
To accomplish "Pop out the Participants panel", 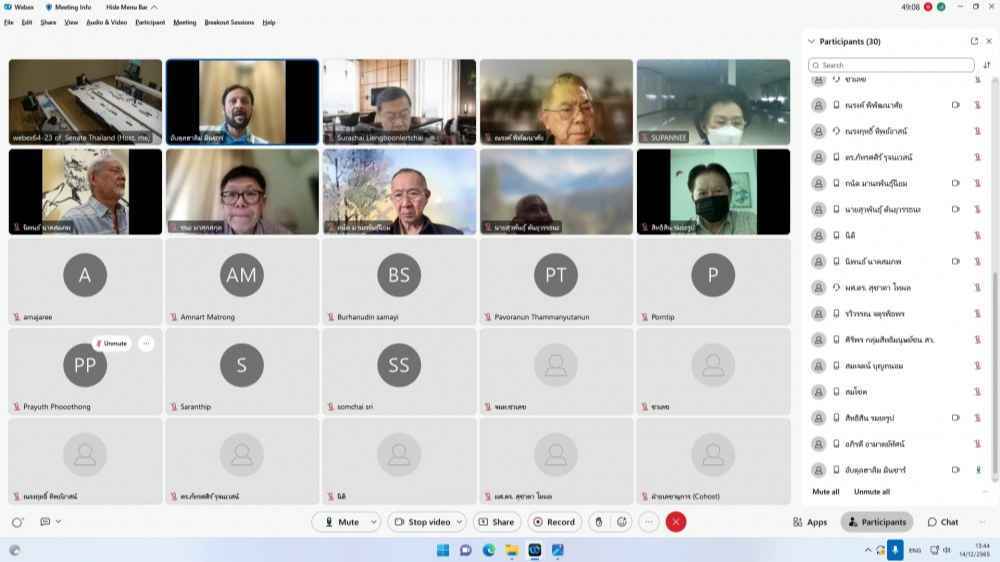I will click(974, 41).
